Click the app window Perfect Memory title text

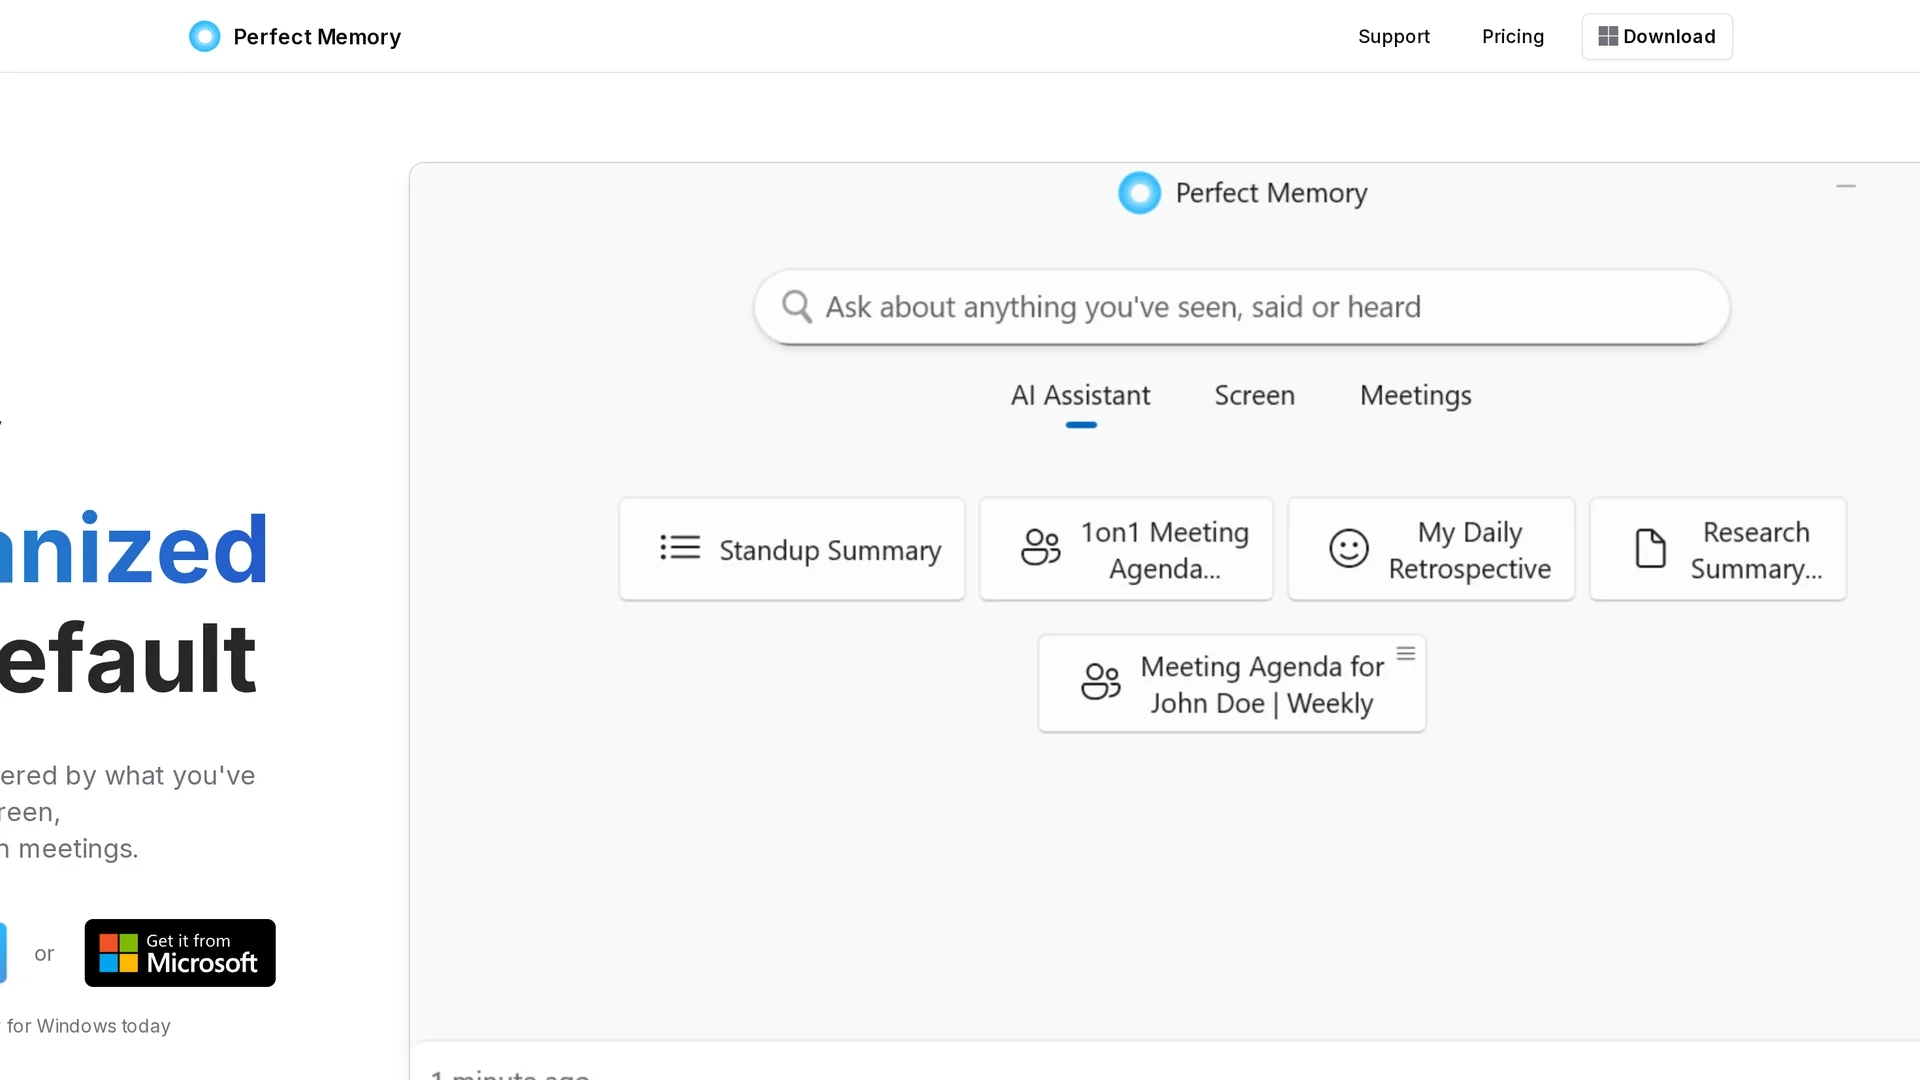tap(1271, 193)
